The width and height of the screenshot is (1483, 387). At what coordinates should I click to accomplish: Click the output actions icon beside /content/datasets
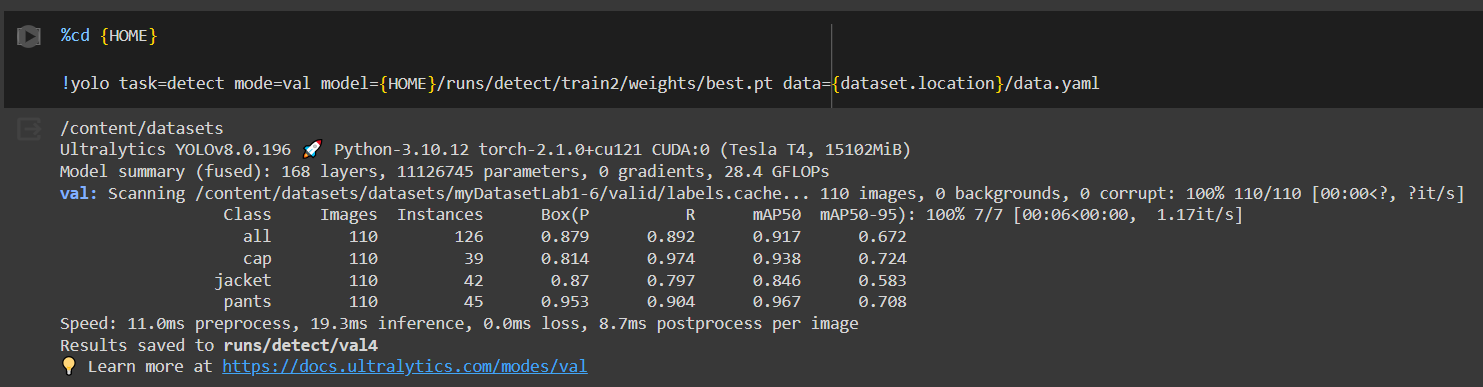click(28, 129)
